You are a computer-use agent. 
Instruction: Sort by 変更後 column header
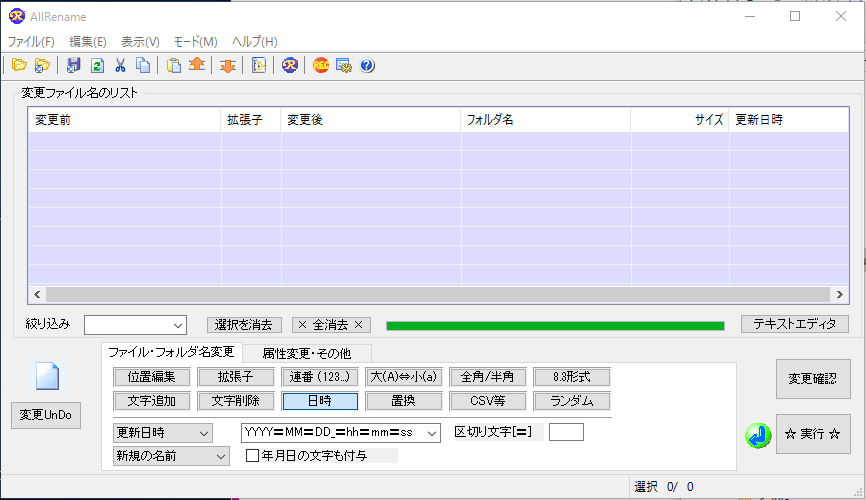pos(371,120)
